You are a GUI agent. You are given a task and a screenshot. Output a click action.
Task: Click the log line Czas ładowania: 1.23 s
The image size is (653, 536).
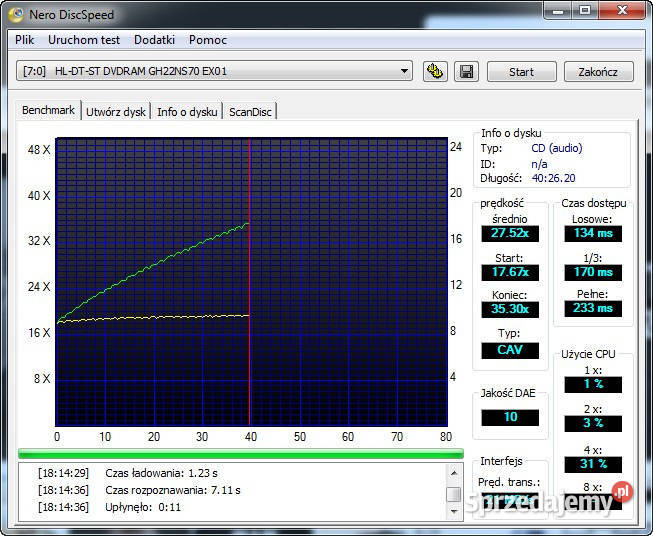click(x=161, y=473)
